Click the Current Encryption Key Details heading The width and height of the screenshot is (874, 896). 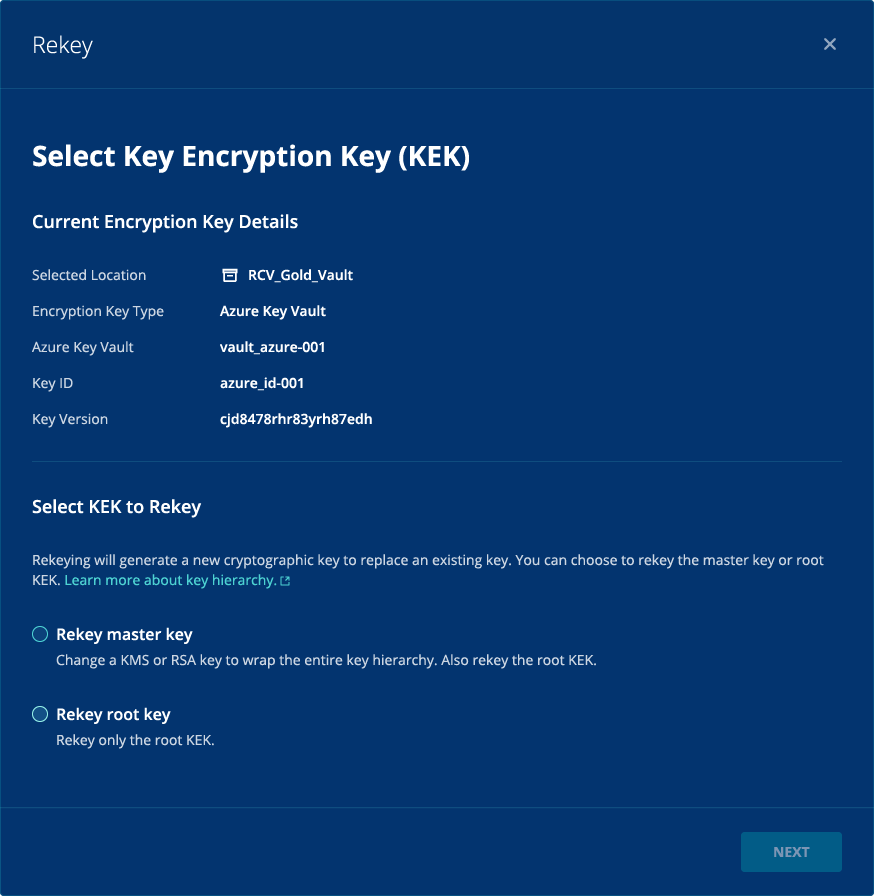point(165,222)
